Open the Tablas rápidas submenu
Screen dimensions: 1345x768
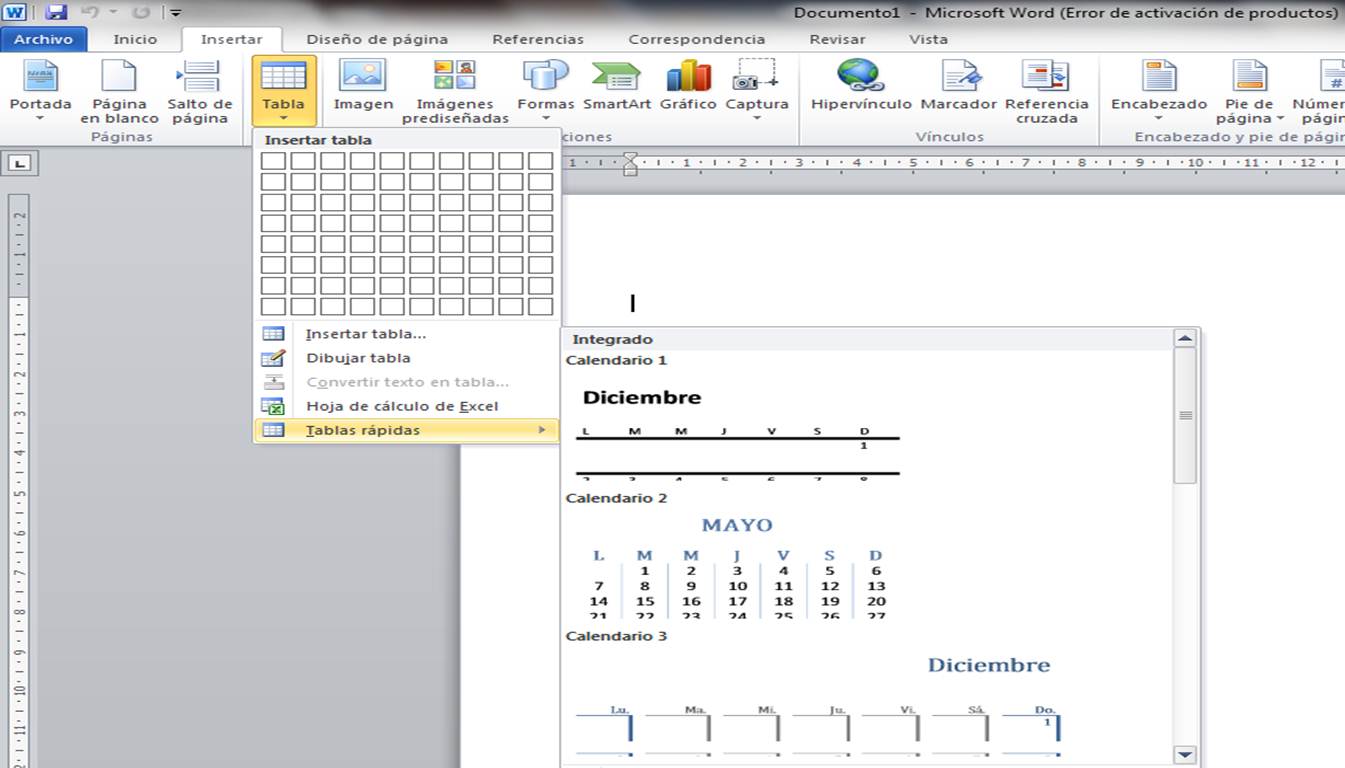click(x=406, y=430)
